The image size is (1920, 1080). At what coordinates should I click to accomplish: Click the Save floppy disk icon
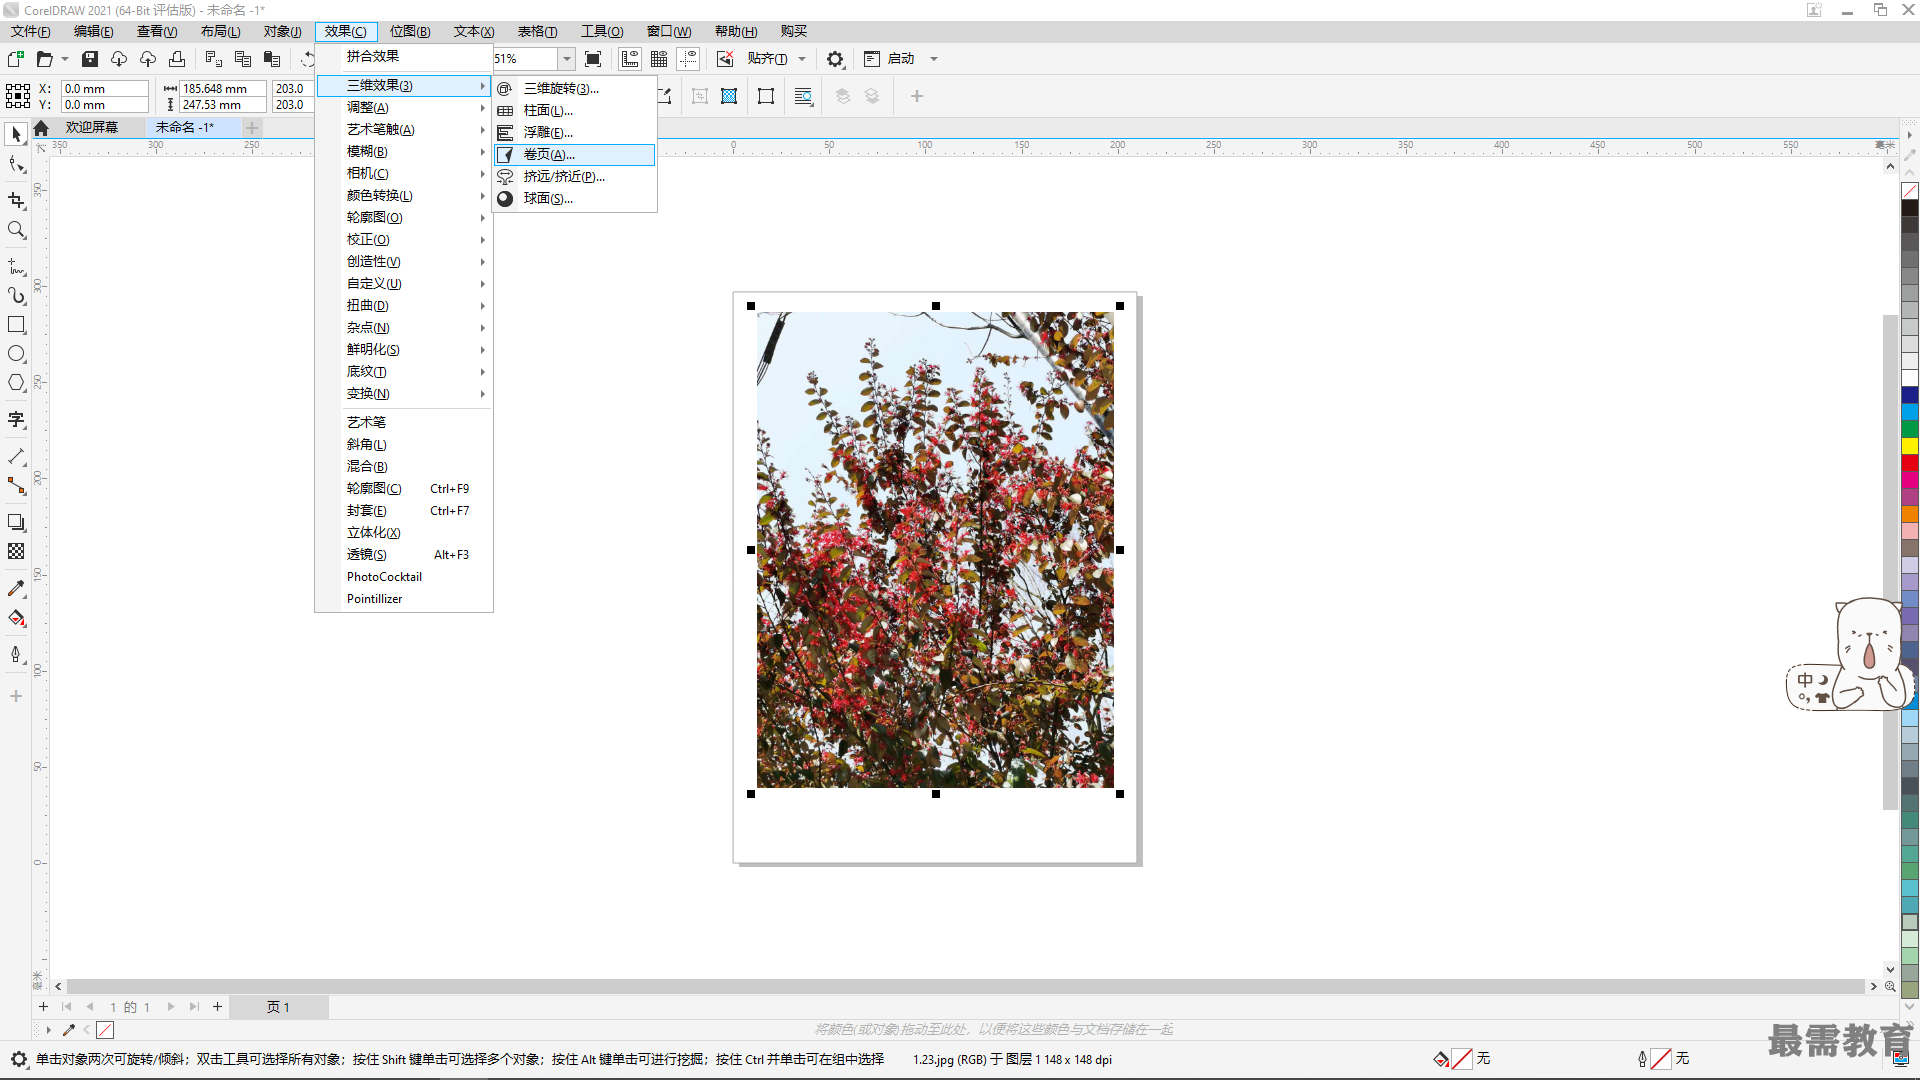click(x=90, y=59)
